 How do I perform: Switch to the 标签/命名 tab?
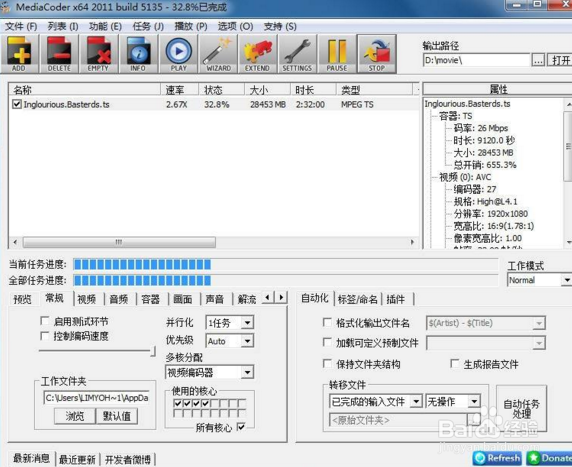[358, 299]
